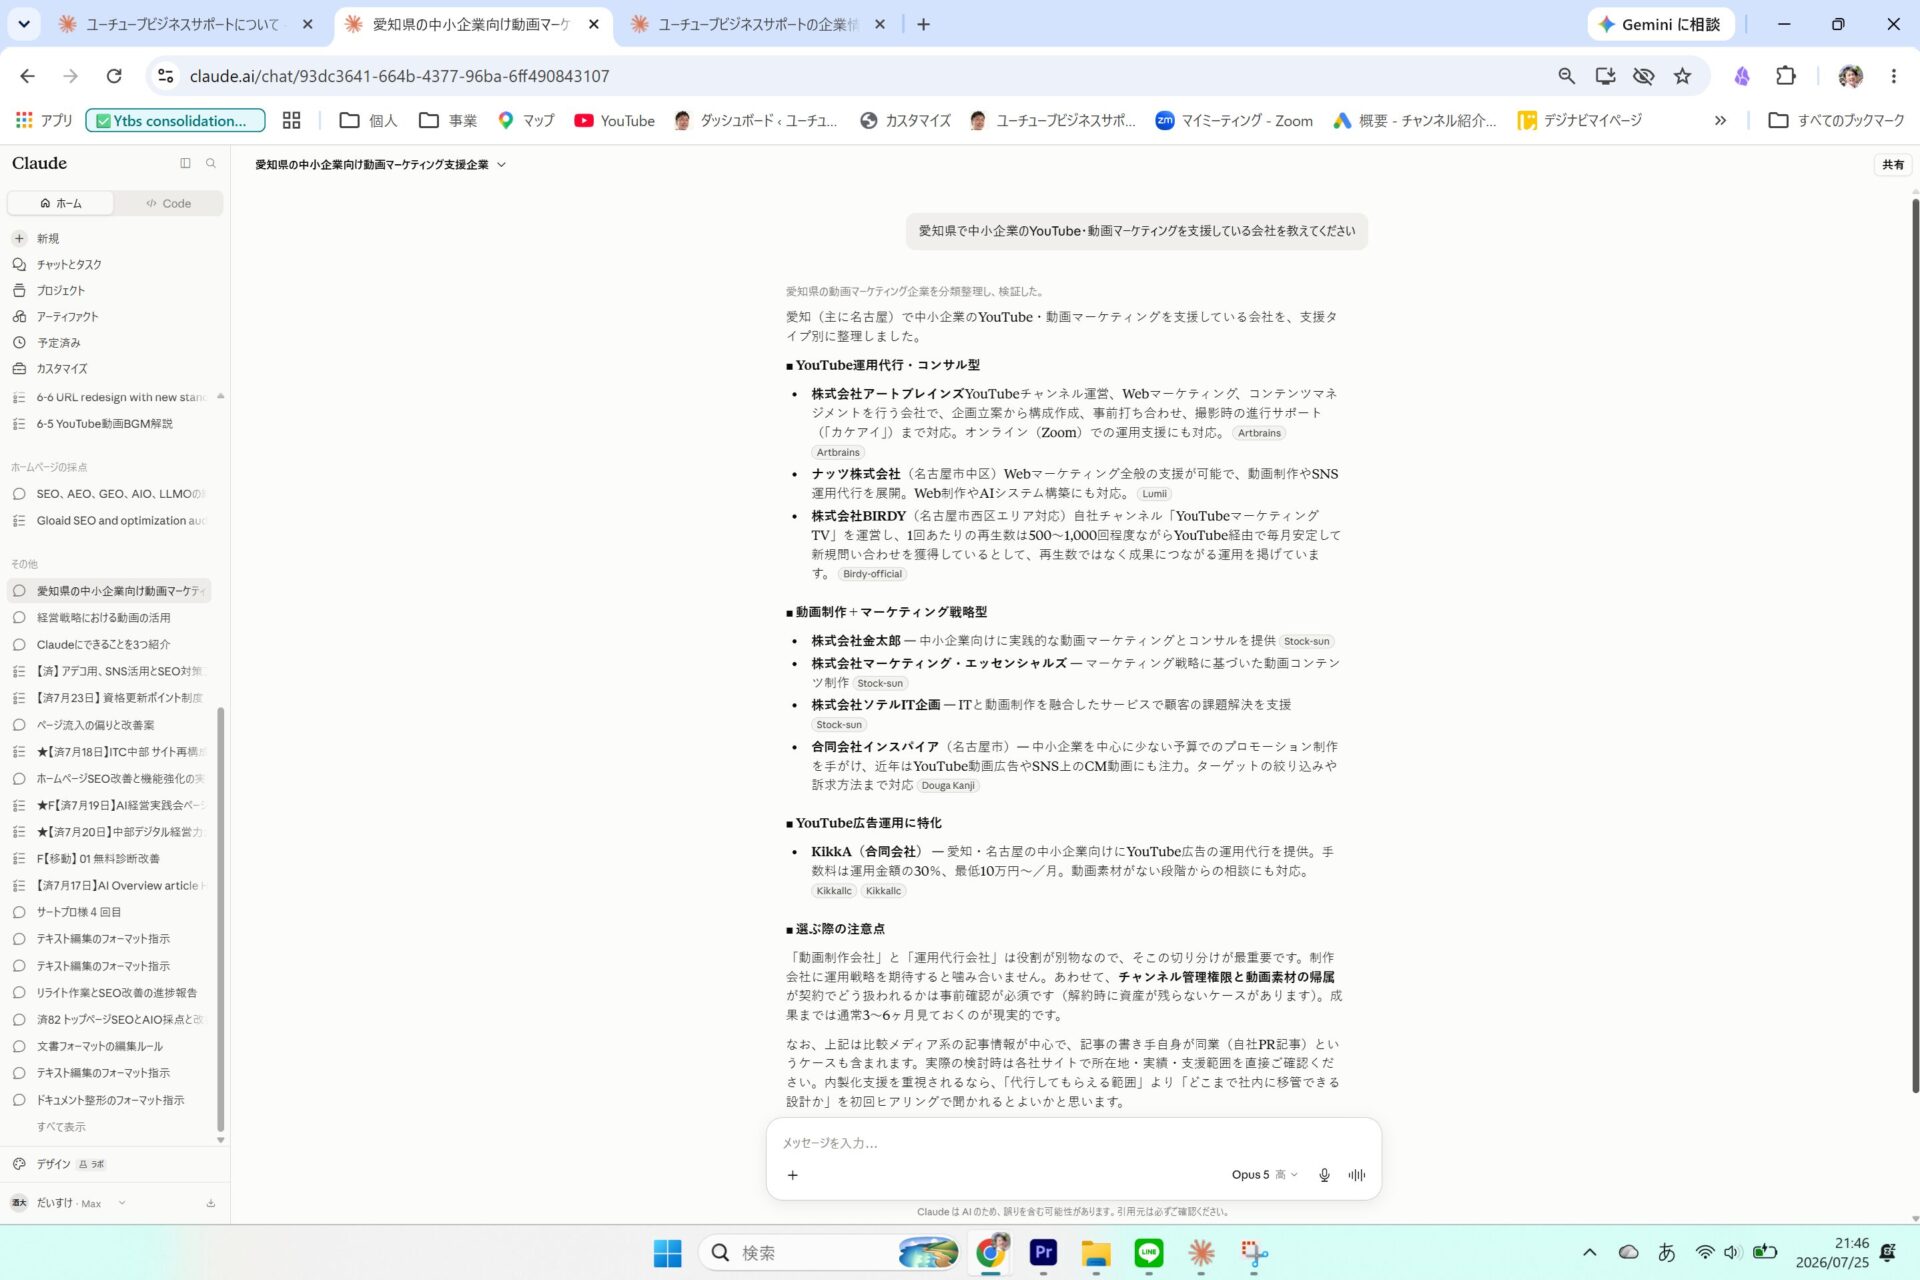This screenshot has width=1920, height=1280.
Task: Open Douga Kanji citation chip
Action: [947, 785]
